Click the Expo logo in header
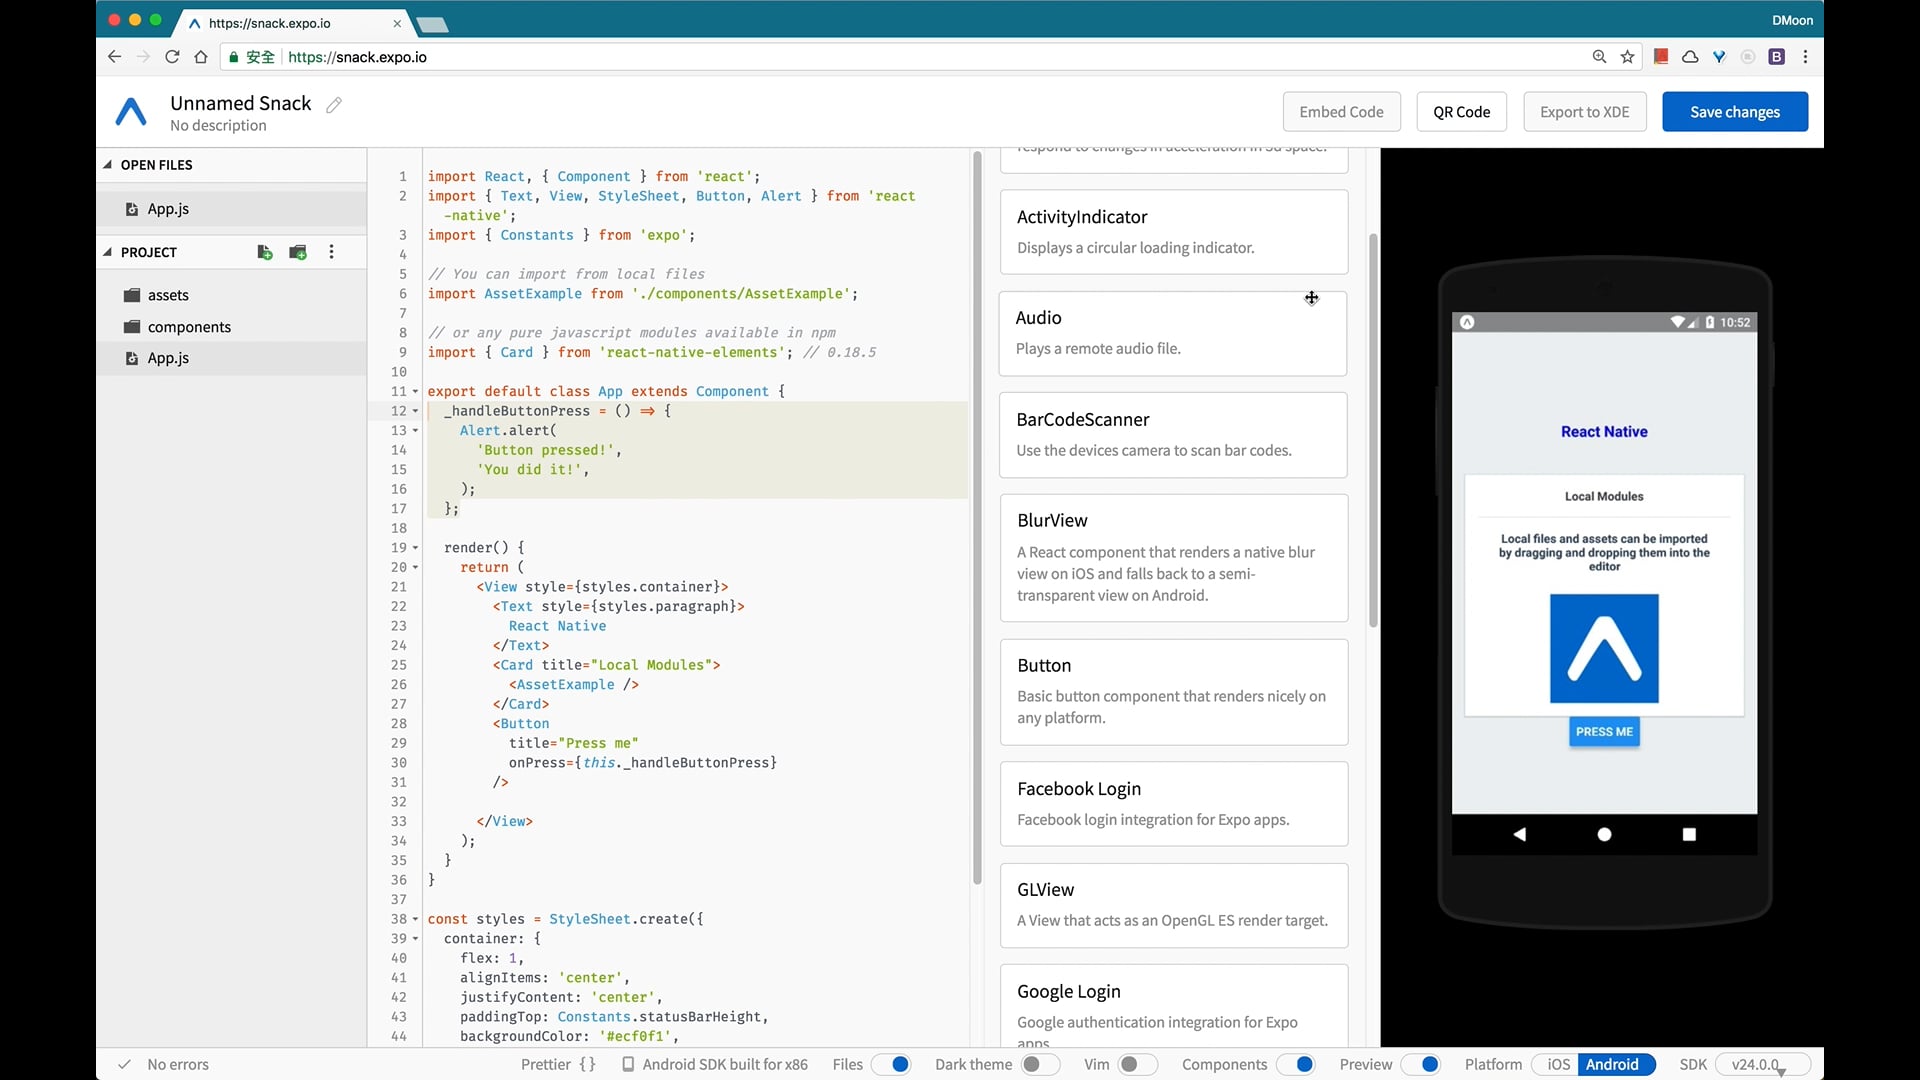The height and width of the screenshot is (1080, 1920). pyautogui.click(x=131, y=112)
